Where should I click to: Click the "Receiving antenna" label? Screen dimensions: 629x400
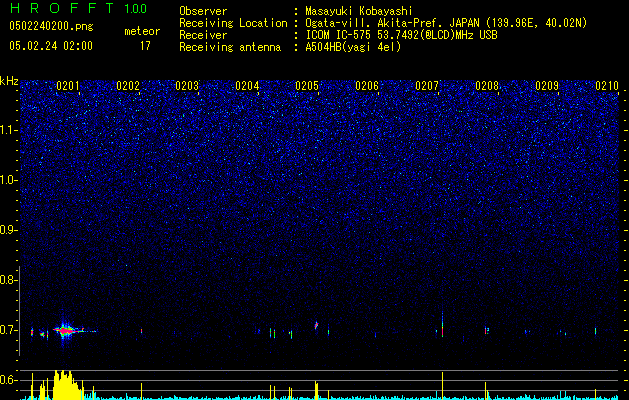click(230, 47)
